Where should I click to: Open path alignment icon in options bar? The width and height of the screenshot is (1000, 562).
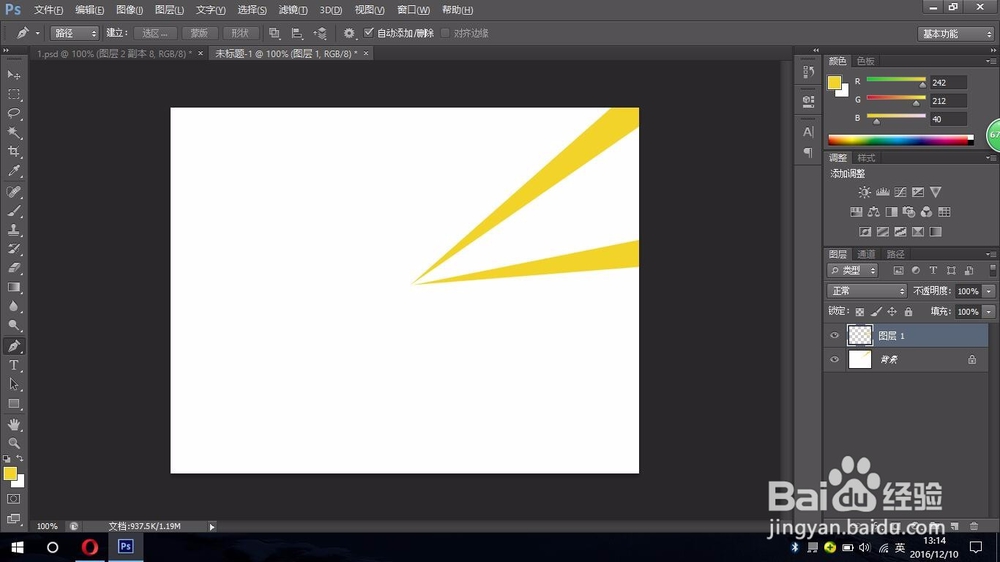point(297,33)
